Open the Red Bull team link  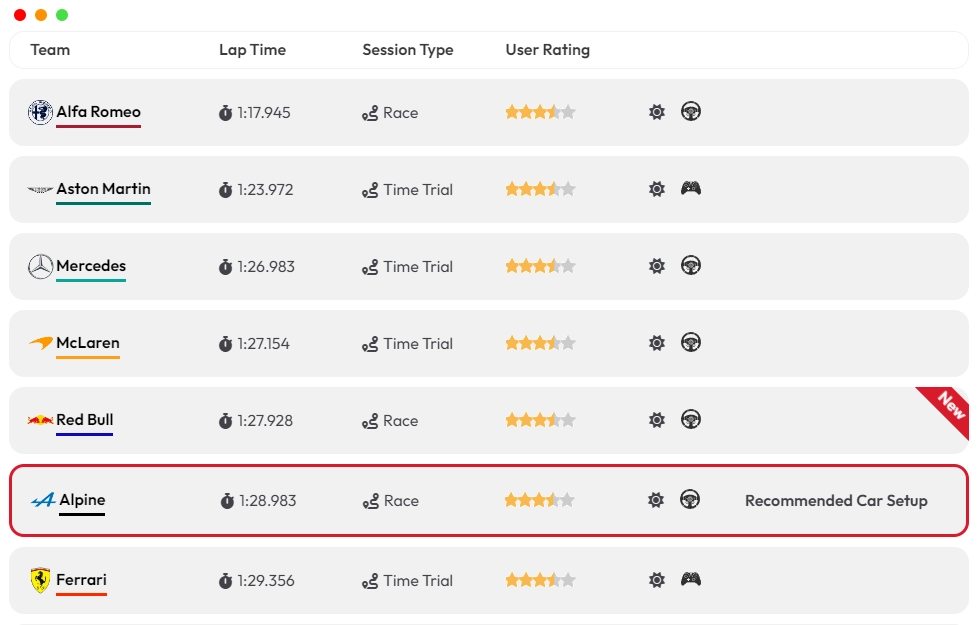coord(85,420)
